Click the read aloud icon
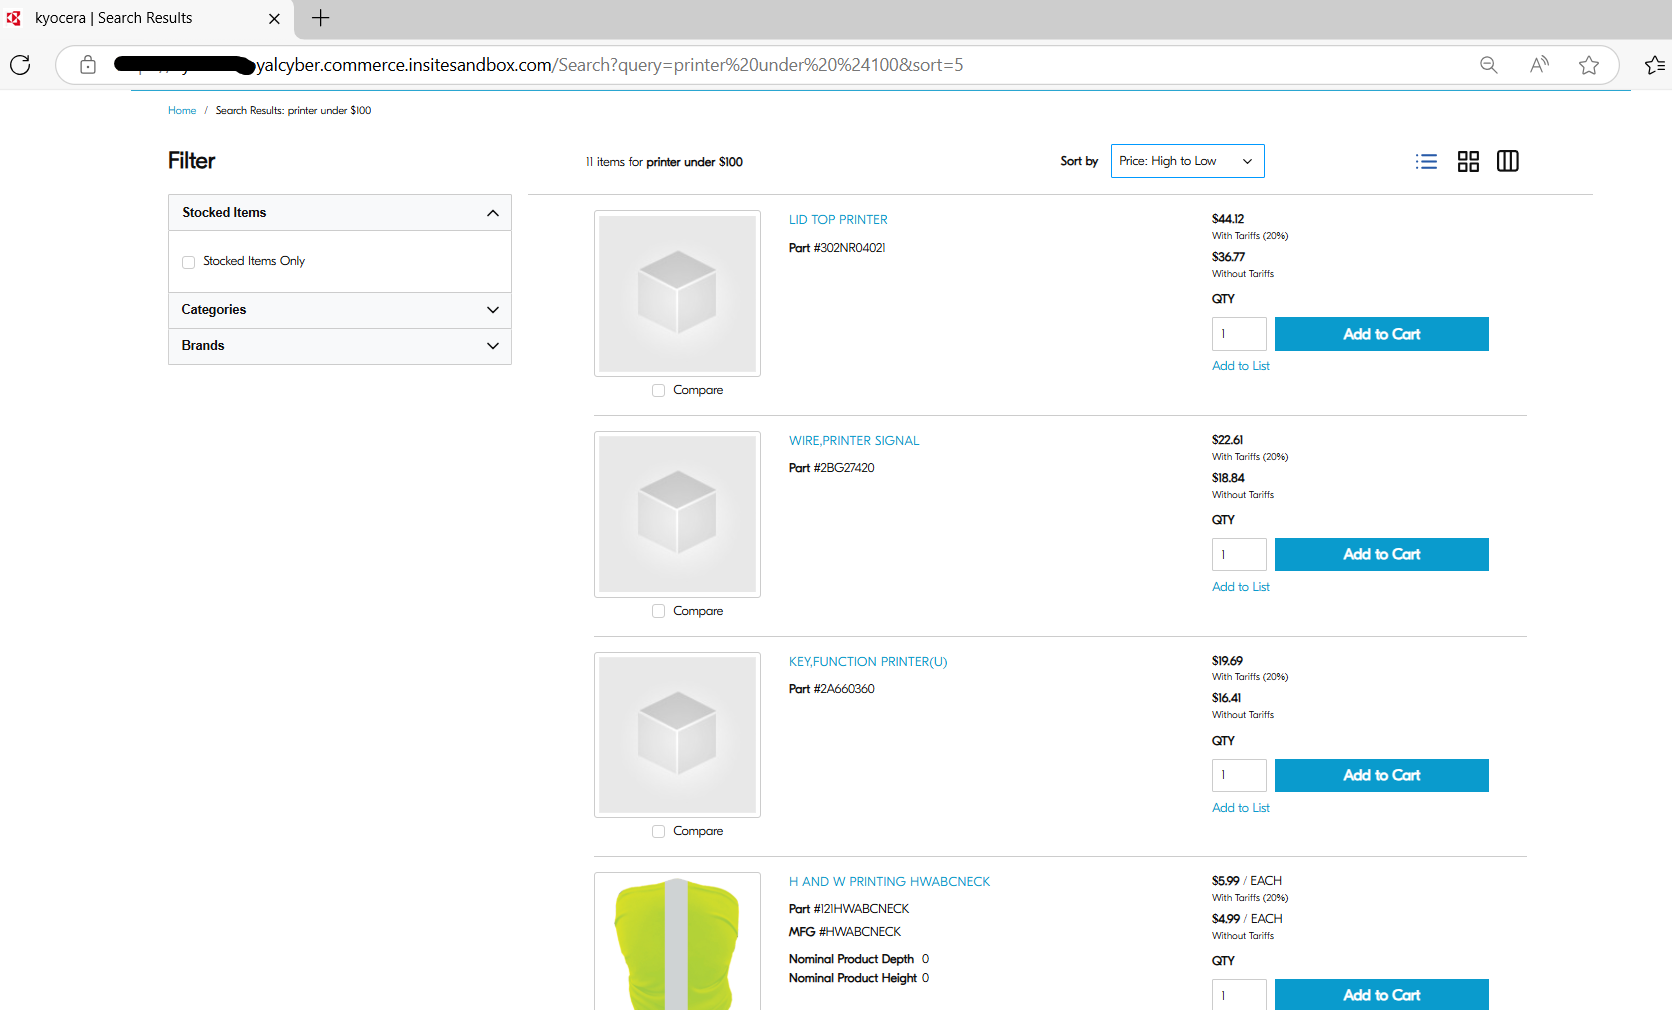The width and height of the screenshot is (1672, 1010). tap(1539, 65)
